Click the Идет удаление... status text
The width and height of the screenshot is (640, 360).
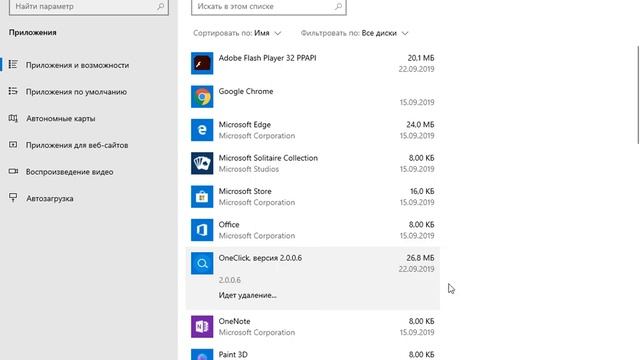[x=247, y=295]
